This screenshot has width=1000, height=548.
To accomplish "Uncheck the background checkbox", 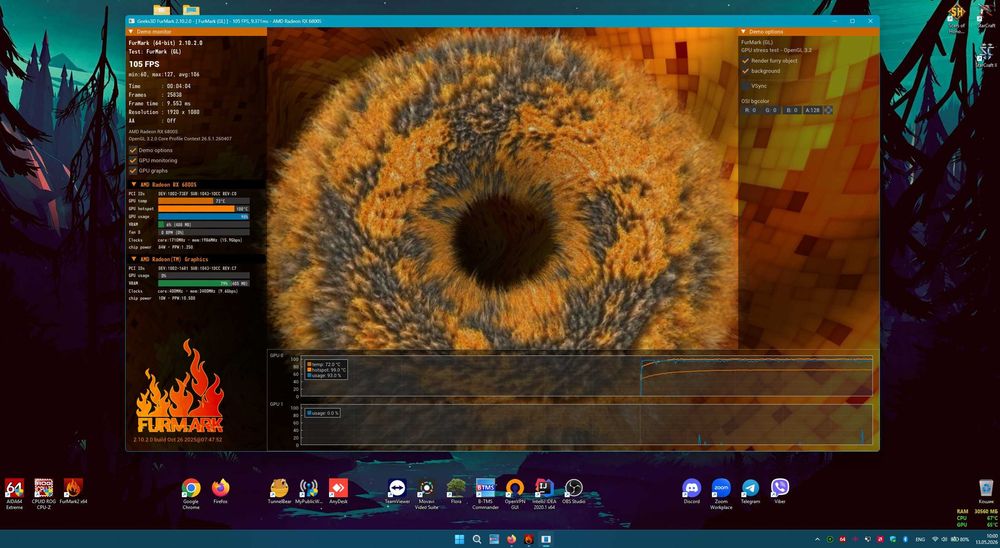I will click(x=746, y=71).
